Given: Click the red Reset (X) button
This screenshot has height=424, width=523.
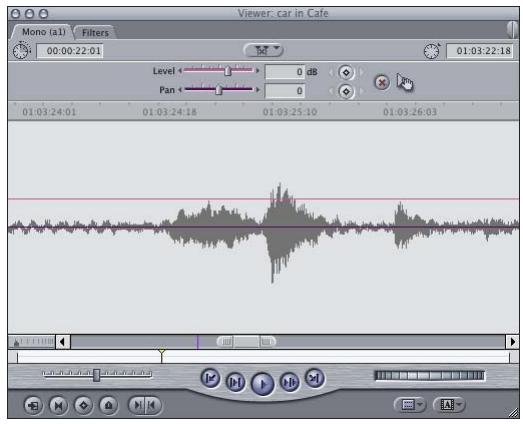Looking at the screenshot, I should click(x=382, y=82).
